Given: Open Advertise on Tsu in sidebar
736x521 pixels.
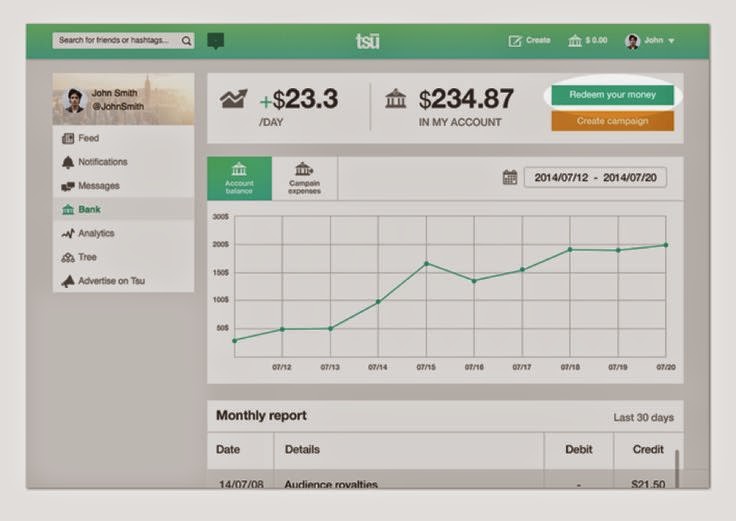Looking at the screenshot, I should [123, 281].
